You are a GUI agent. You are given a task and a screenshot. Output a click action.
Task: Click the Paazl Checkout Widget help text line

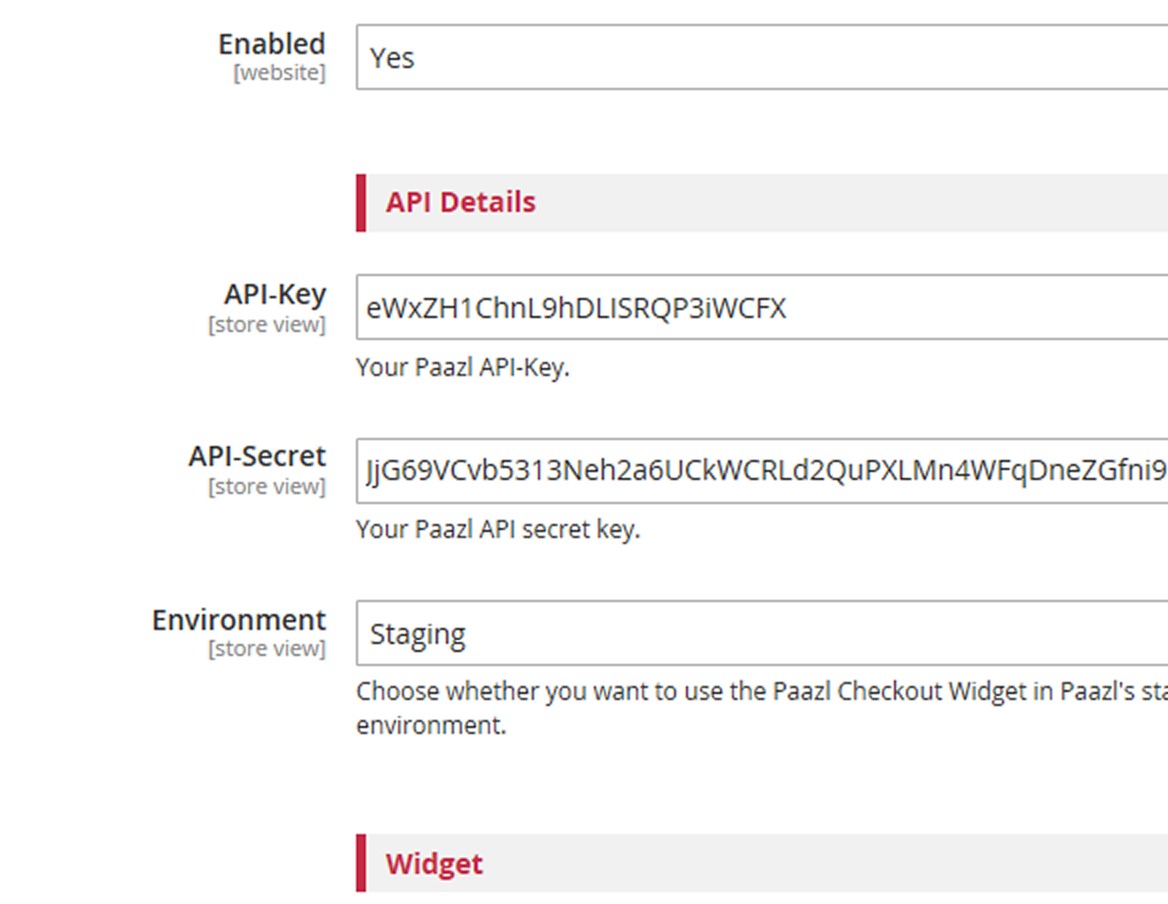[x=760, y=691]
